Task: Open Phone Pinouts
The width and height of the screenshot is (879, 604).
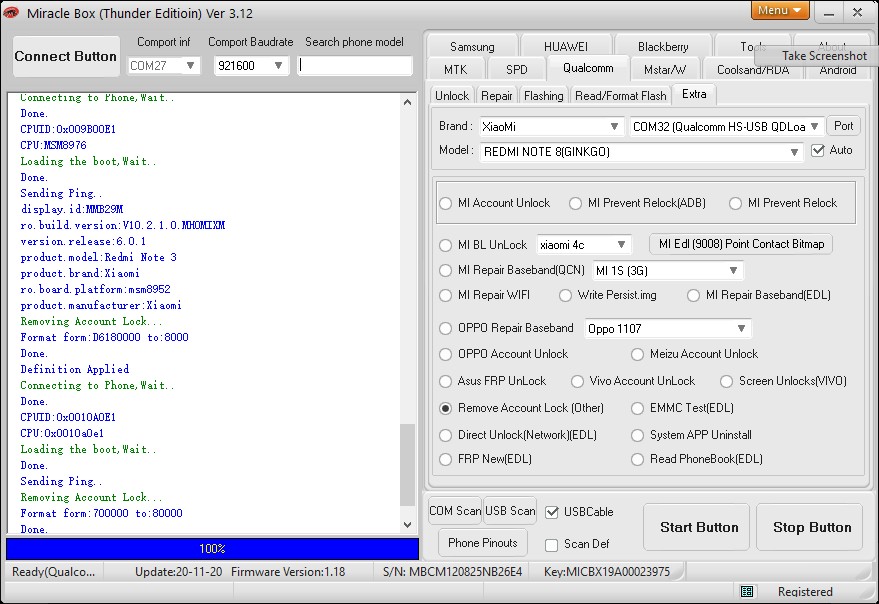Action: [483, 543]
